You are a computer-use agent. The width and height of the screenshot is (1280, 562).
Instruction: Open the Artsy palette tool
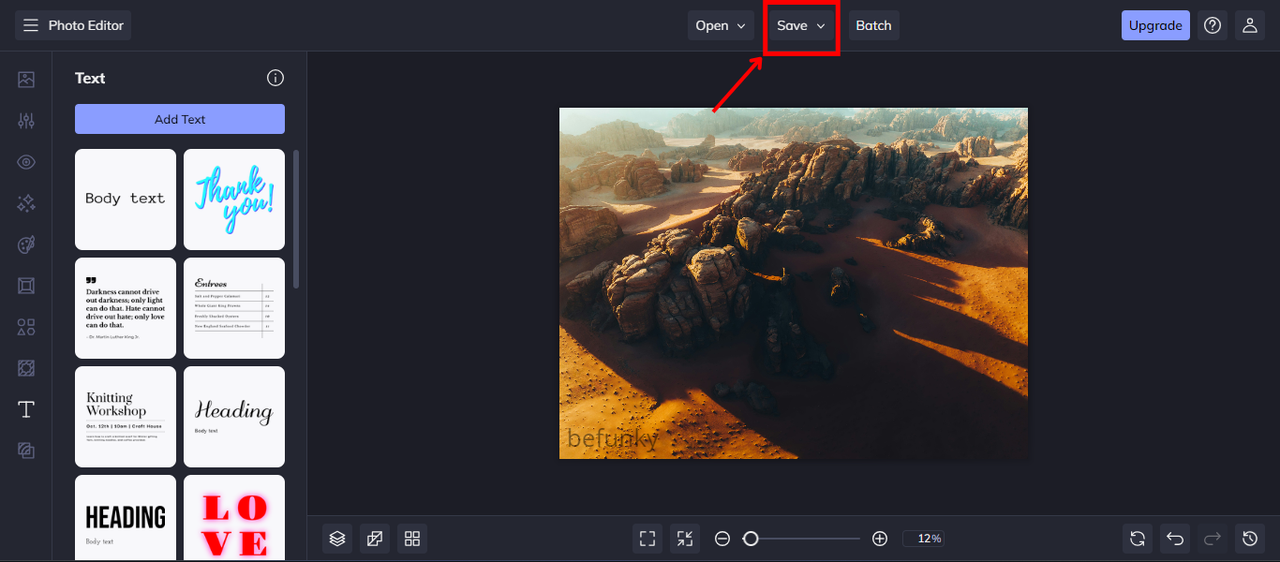[26, 245]
